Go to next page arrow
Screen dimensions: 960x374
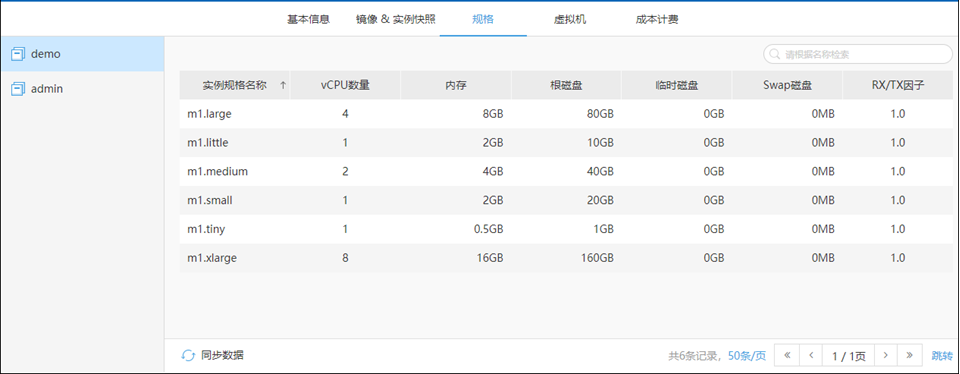click(885, 355)
